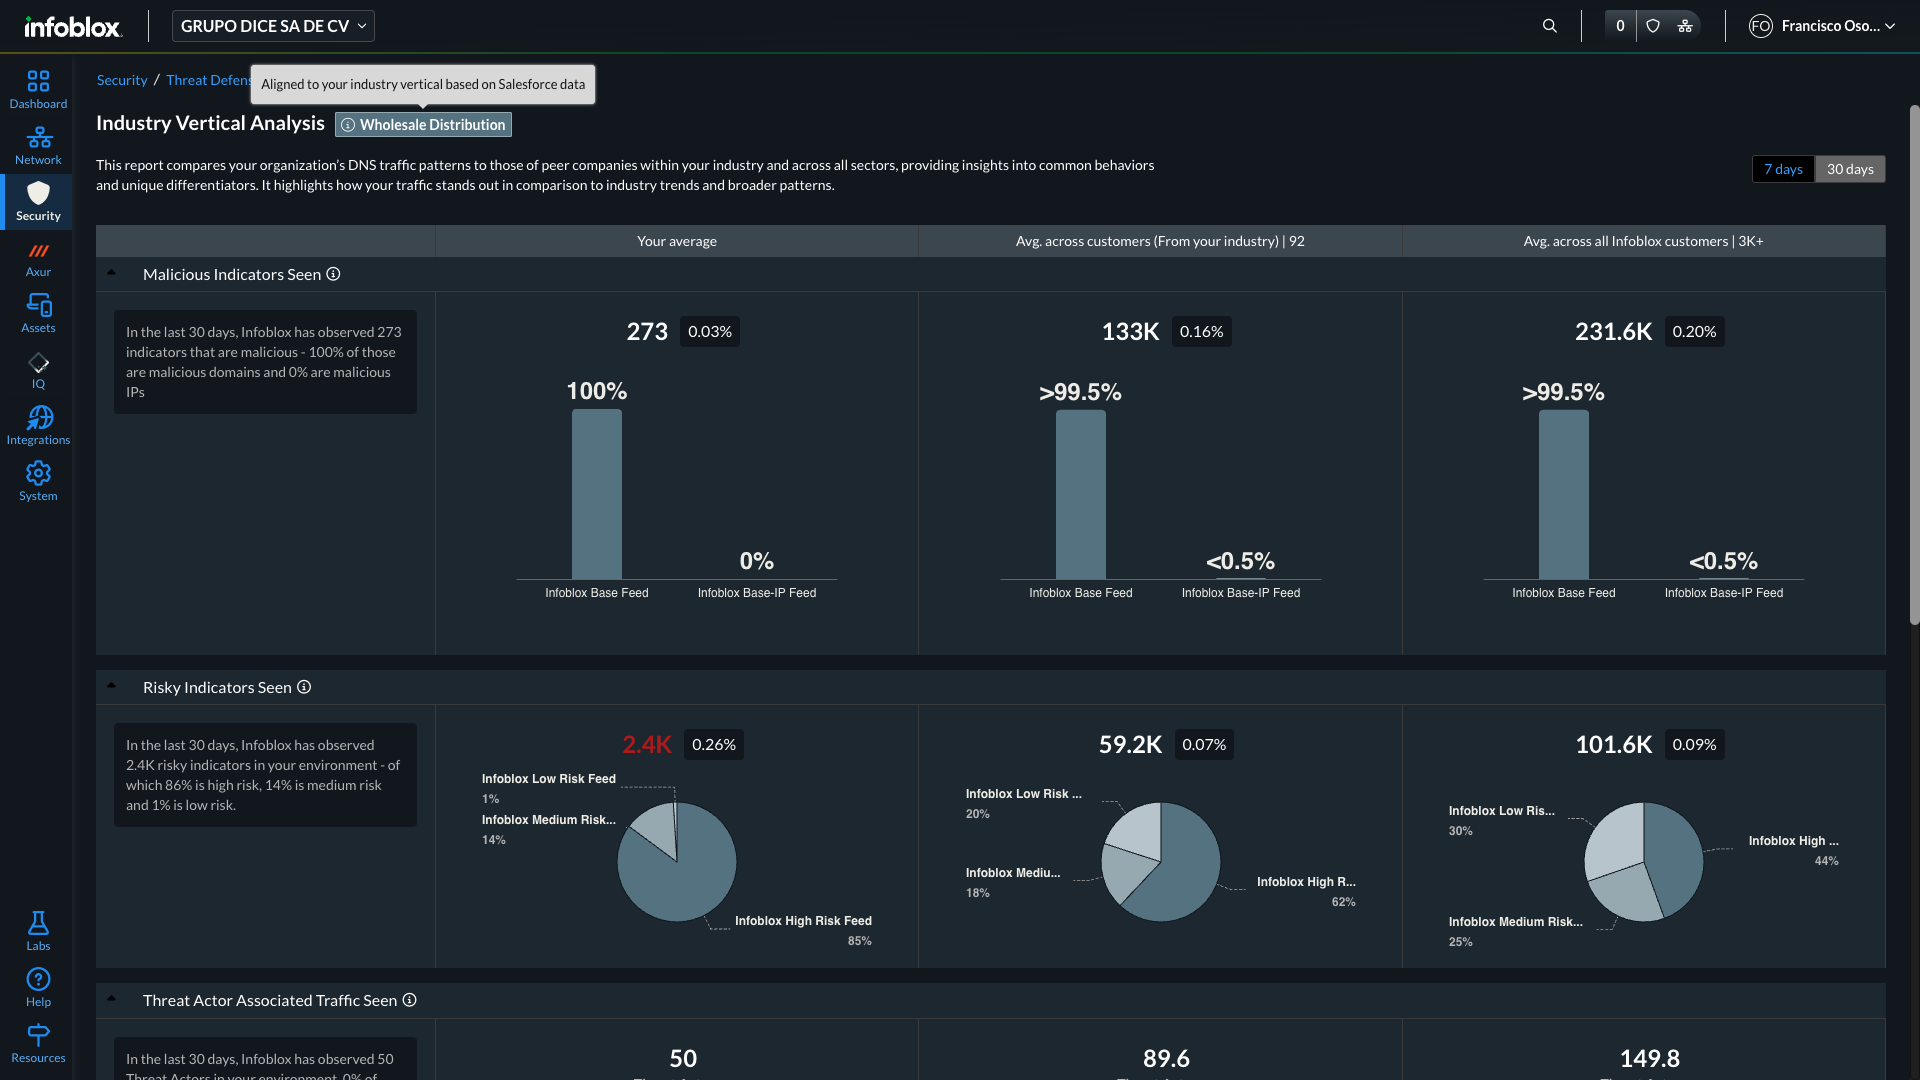The image size is (1920, 1080).
Task: Select the 30 days time range
Action: pyautogui.click(x=1850, y=169)
